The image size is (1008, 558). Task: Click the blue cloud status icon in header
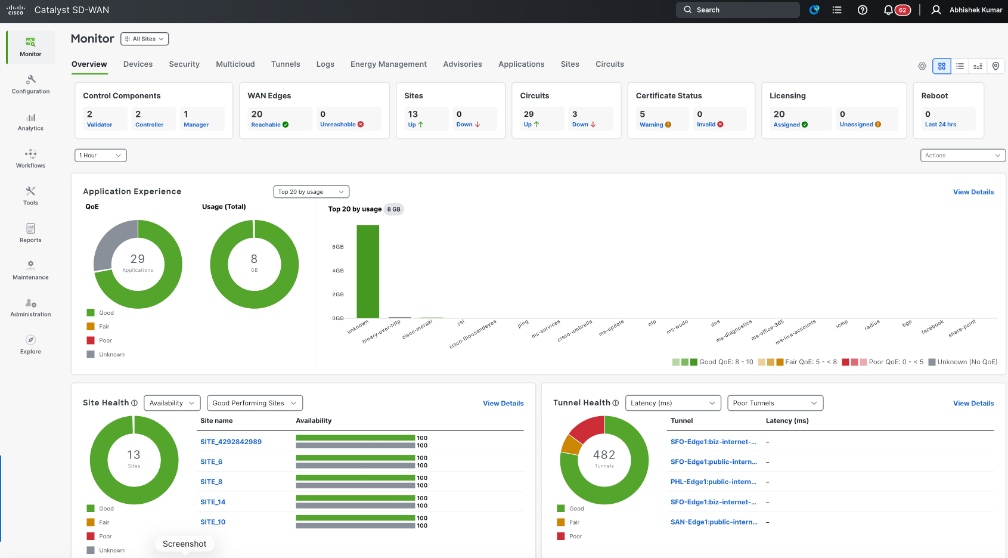(x=814, y=10)
